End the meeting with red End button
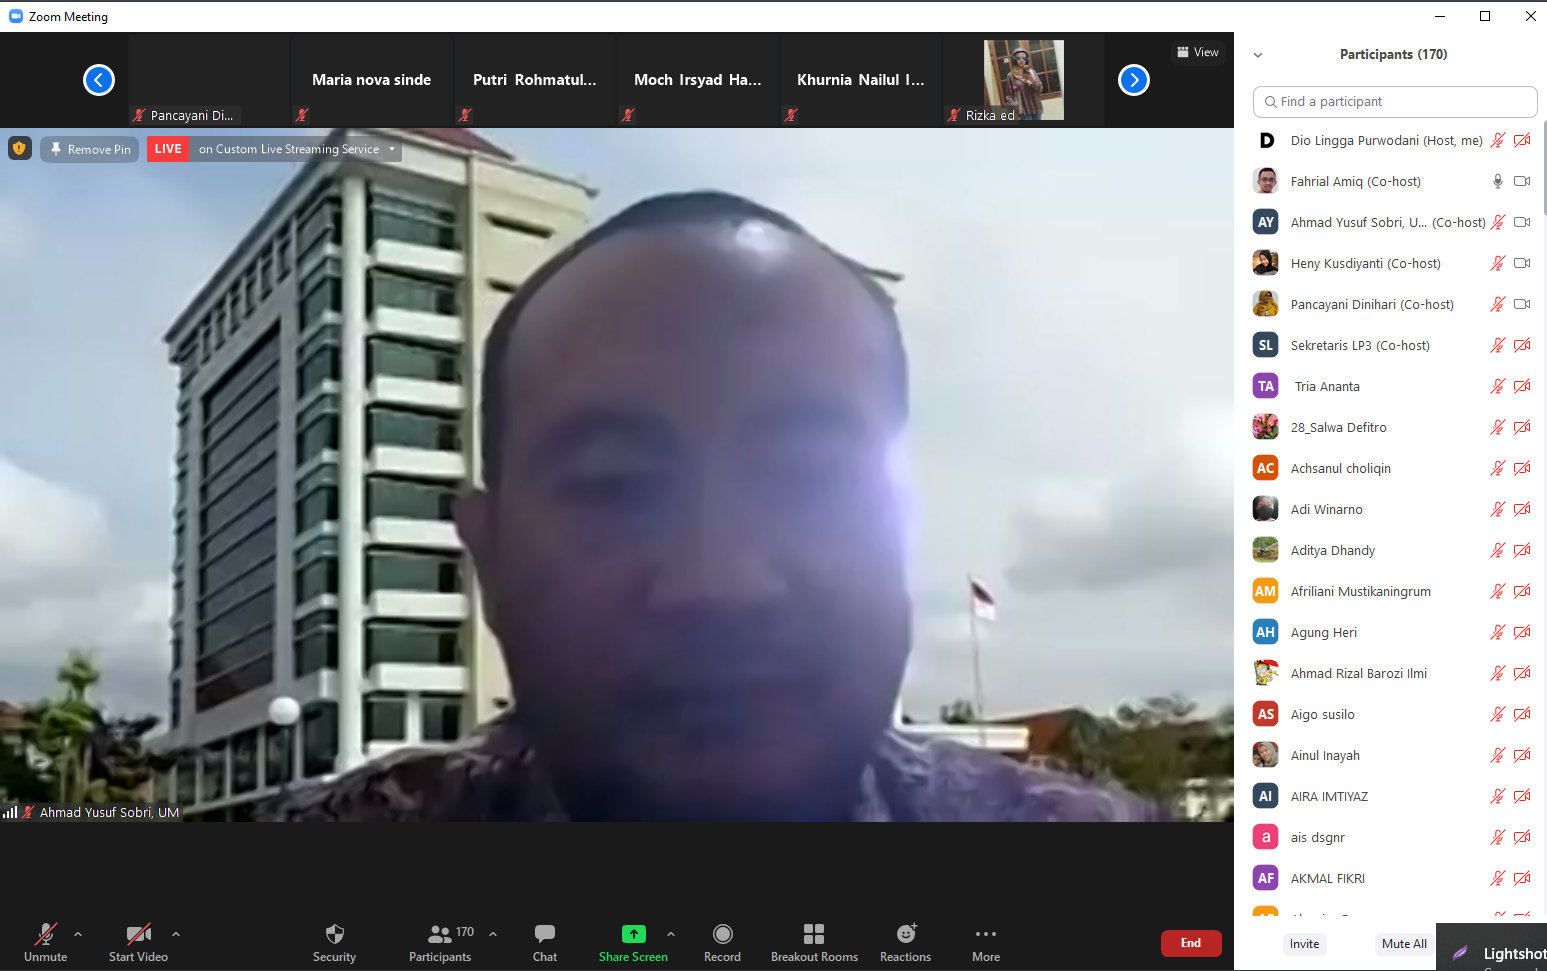The image size is (1547, 971). pos(1191,943)
